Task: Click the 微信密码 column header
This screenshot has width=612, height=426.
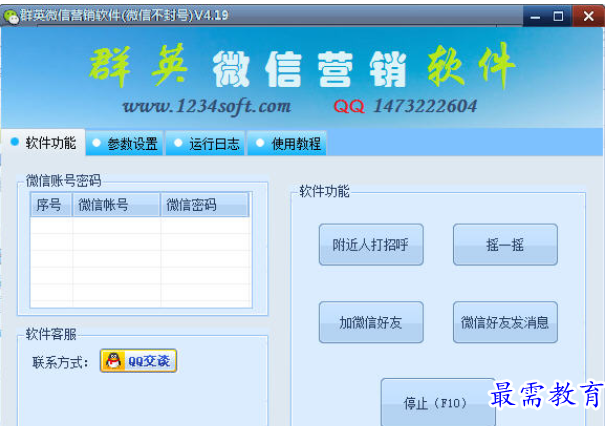Action: point(205,205)
